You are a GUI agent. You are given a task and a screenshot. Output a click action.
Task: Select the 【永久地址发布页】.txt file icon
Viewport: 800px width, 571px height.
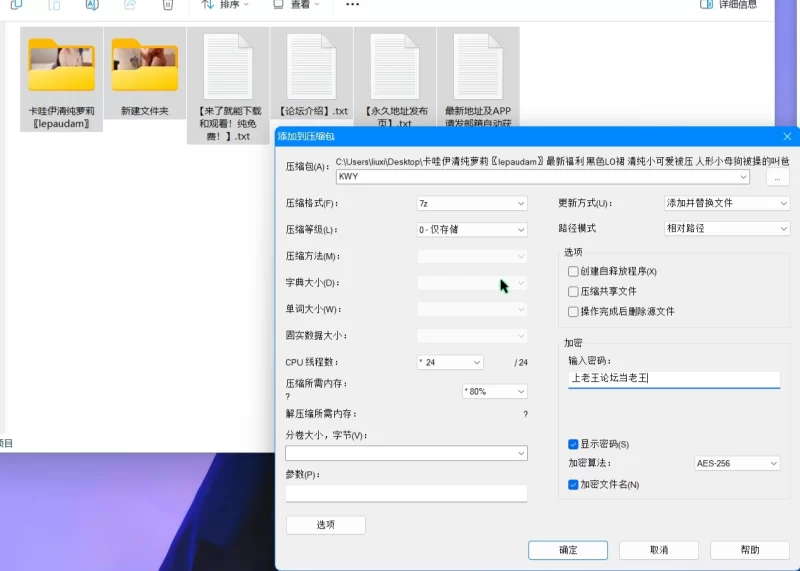click(395, 67)
